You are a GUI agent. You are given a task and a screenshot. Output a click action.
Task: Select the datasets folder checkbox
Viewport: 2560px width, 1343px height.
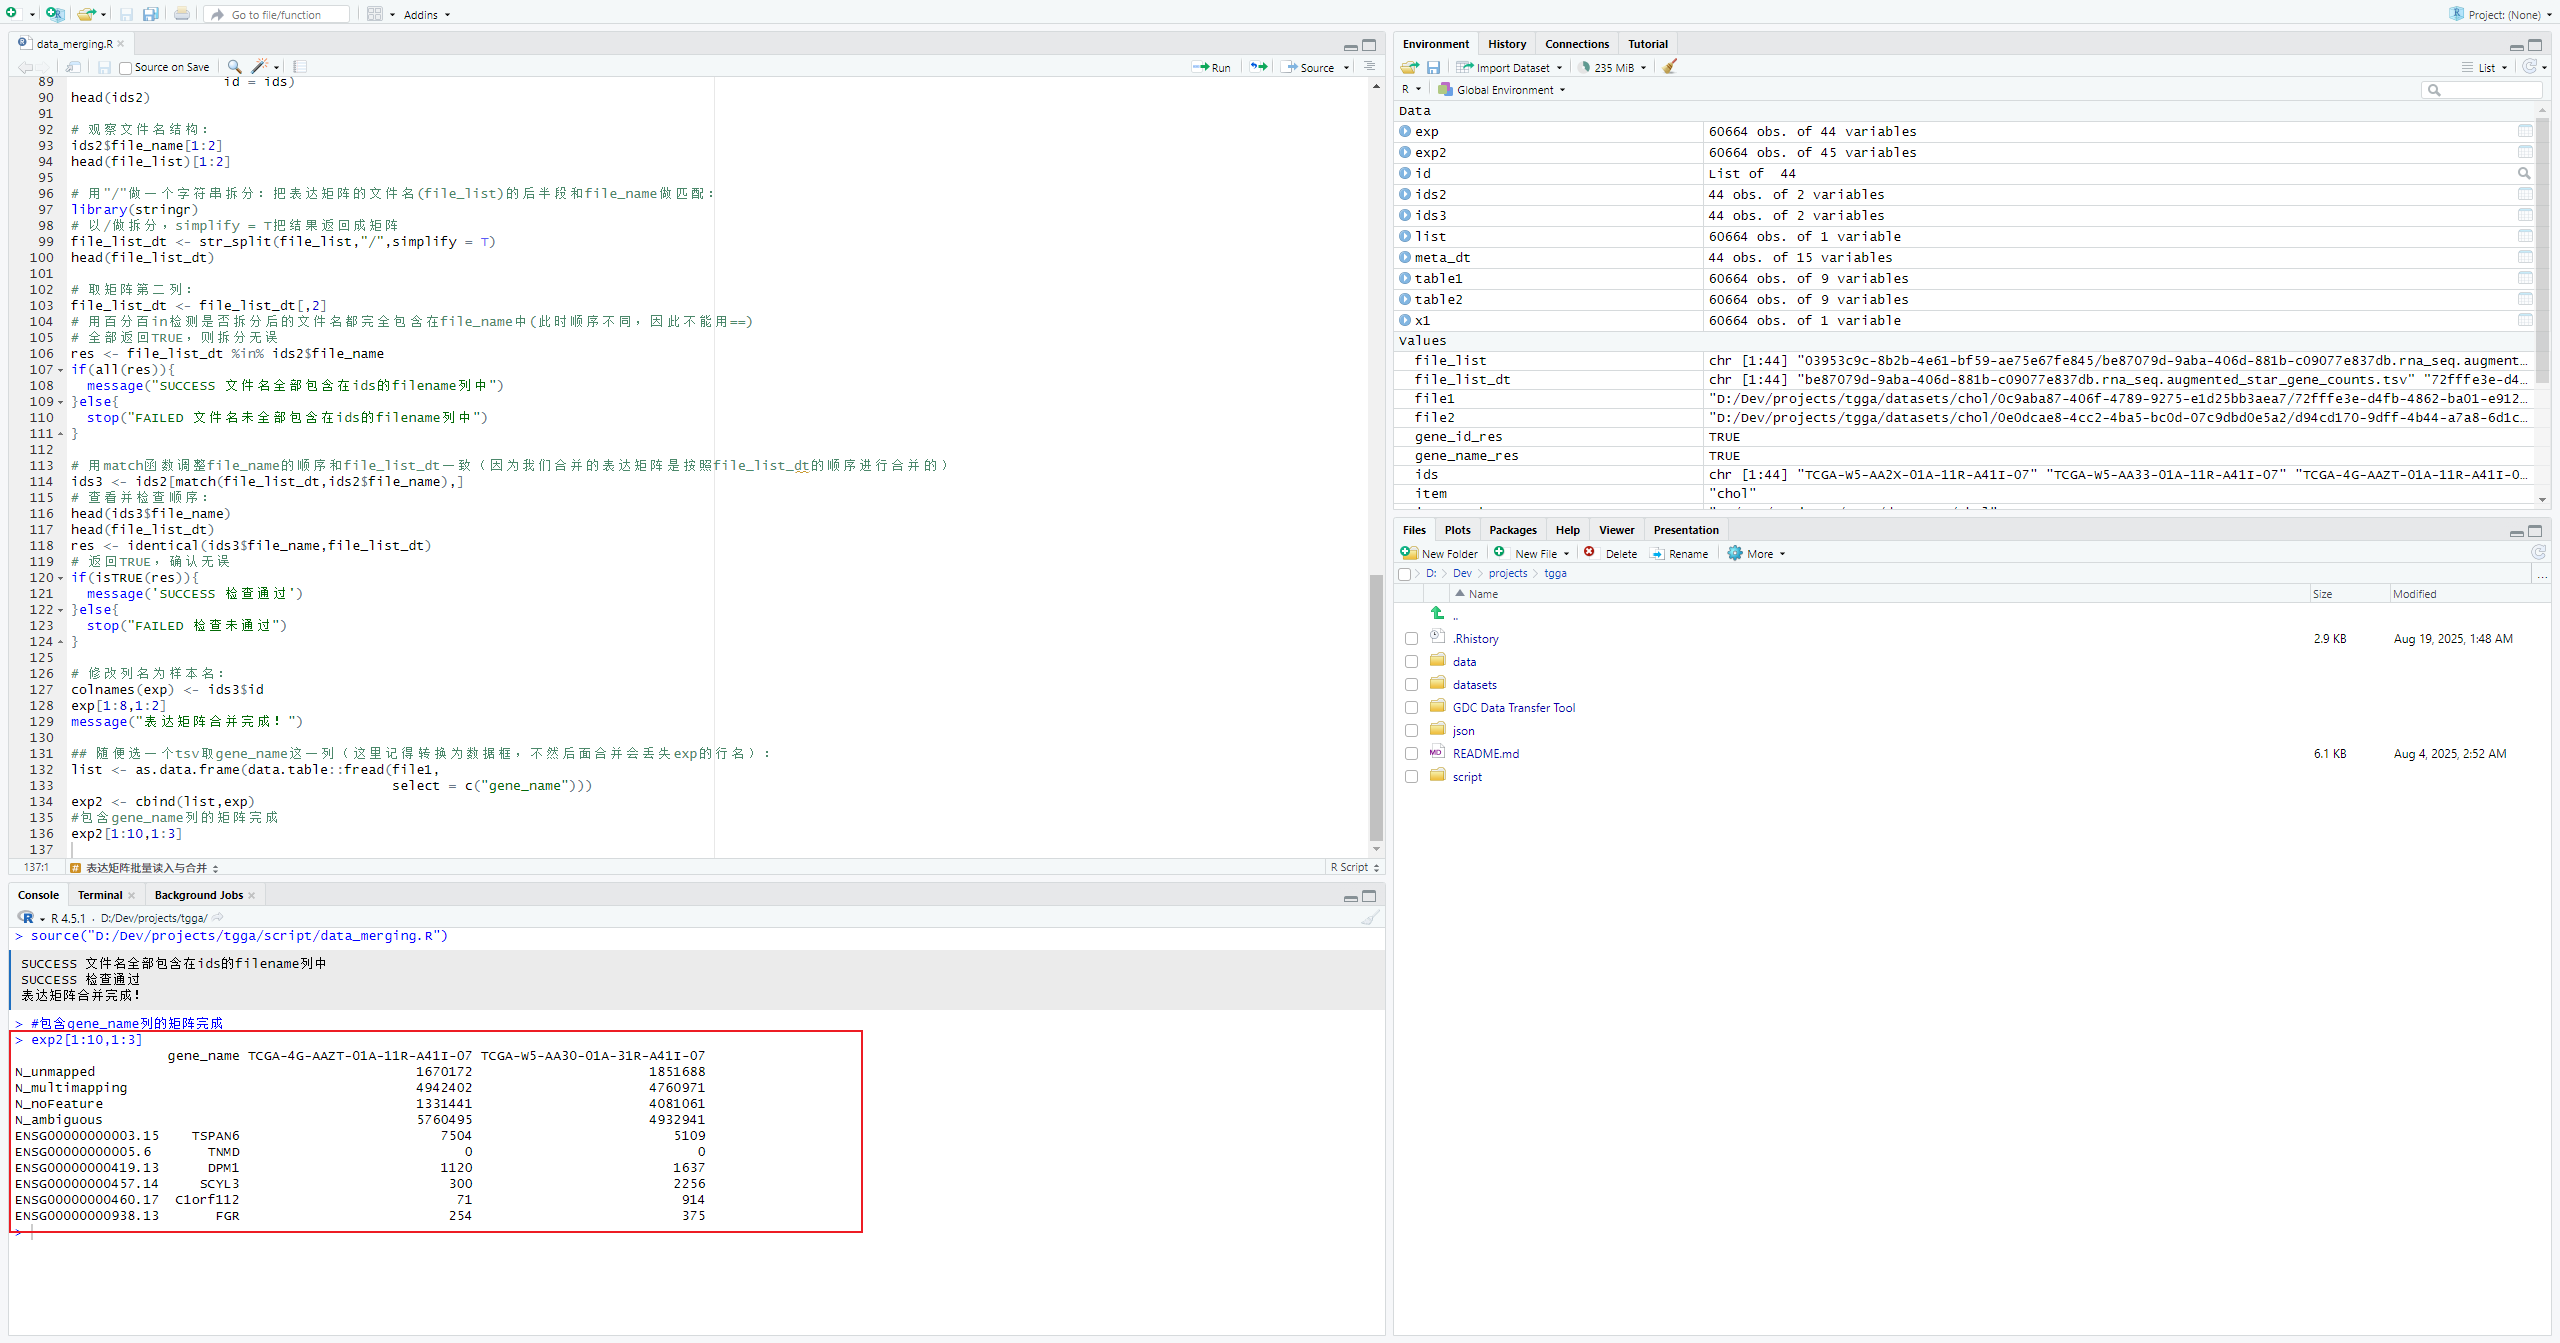click(x=1411, y=685)
